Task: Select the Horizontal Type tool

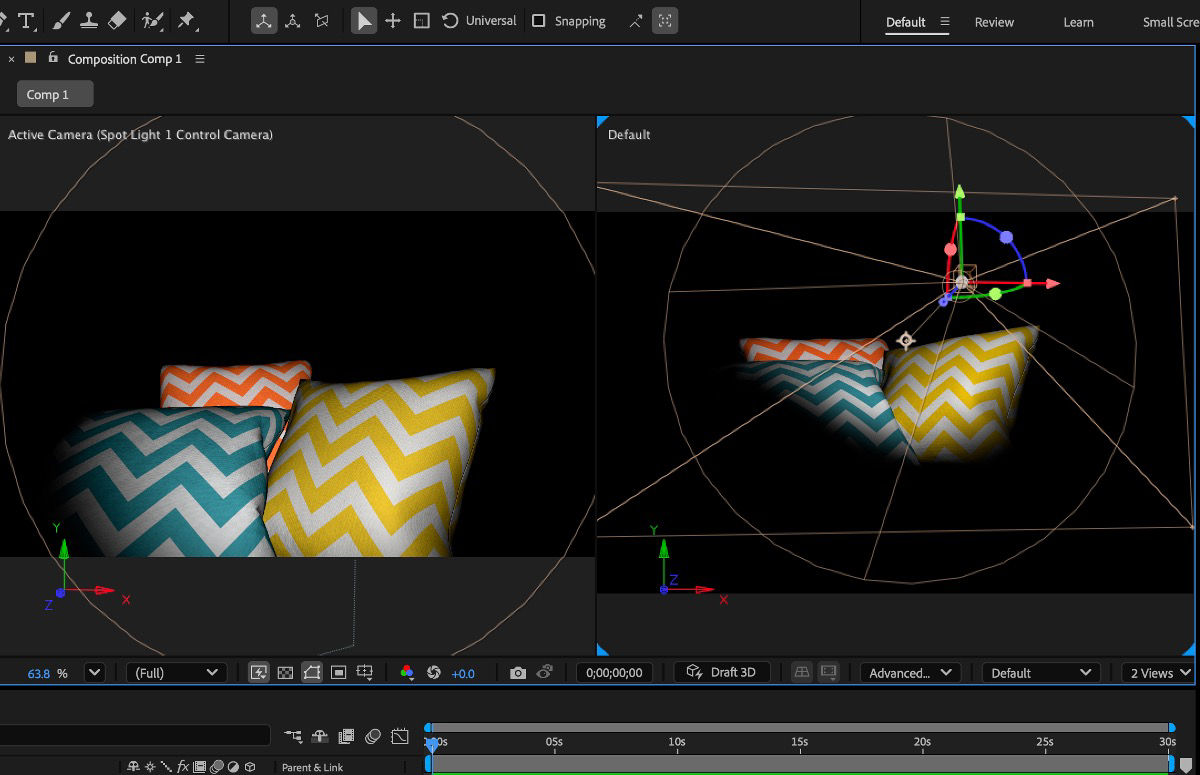Action: tap(27, 20)
